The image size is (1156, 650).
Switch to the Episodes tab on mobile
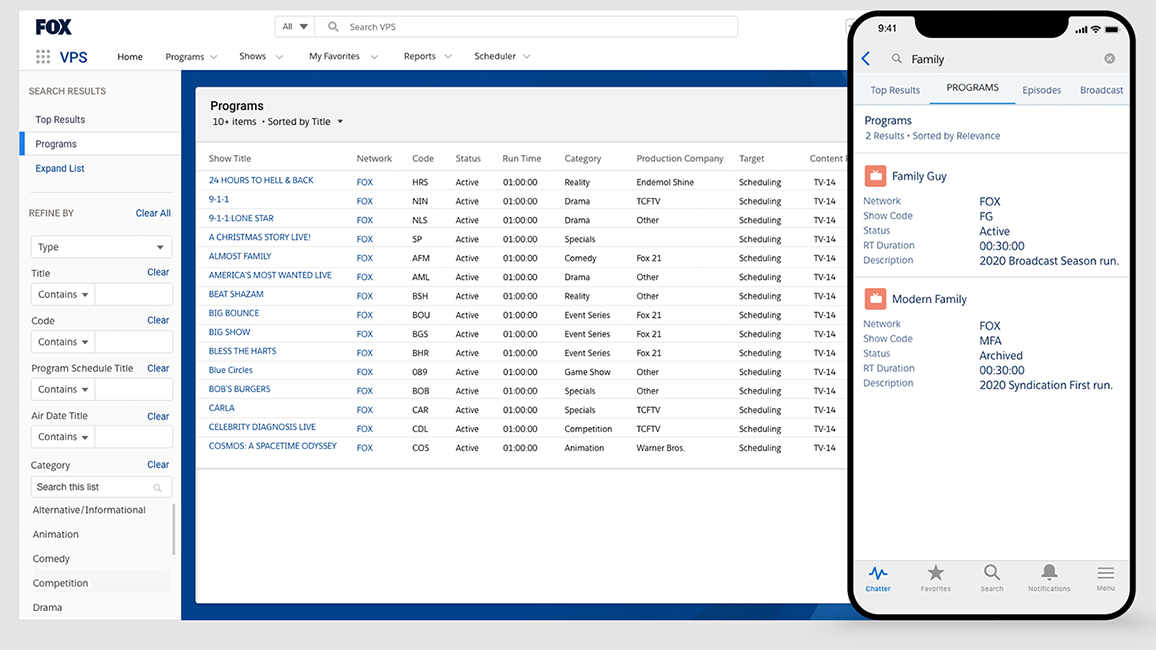(x=1041, y=89)
